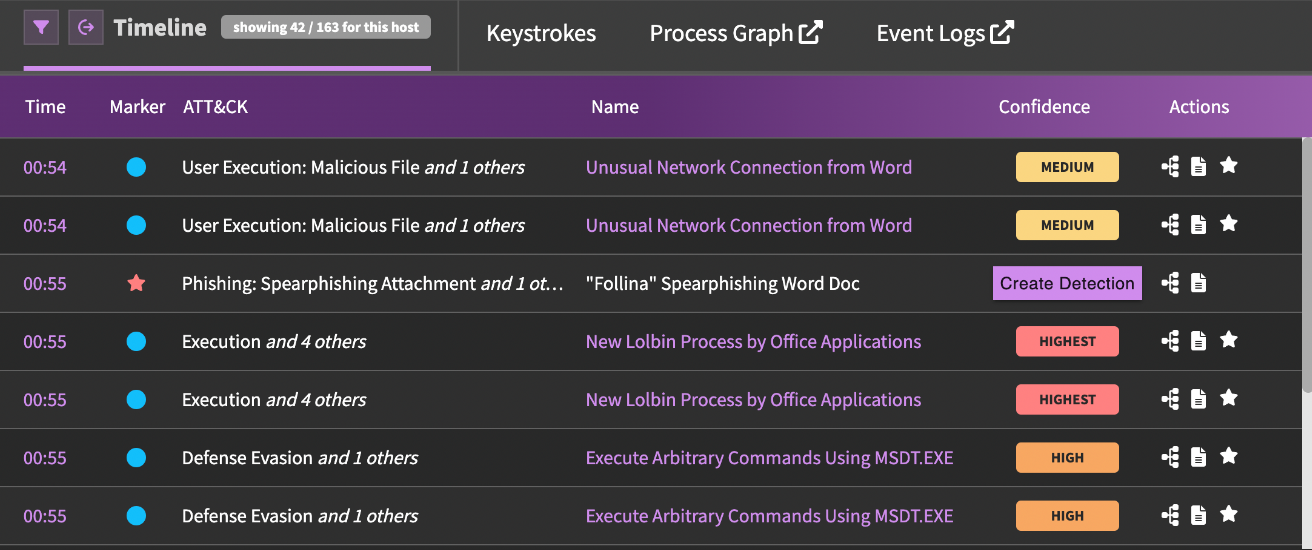
Task: Click the Time column header
Action: coord(45,107)
